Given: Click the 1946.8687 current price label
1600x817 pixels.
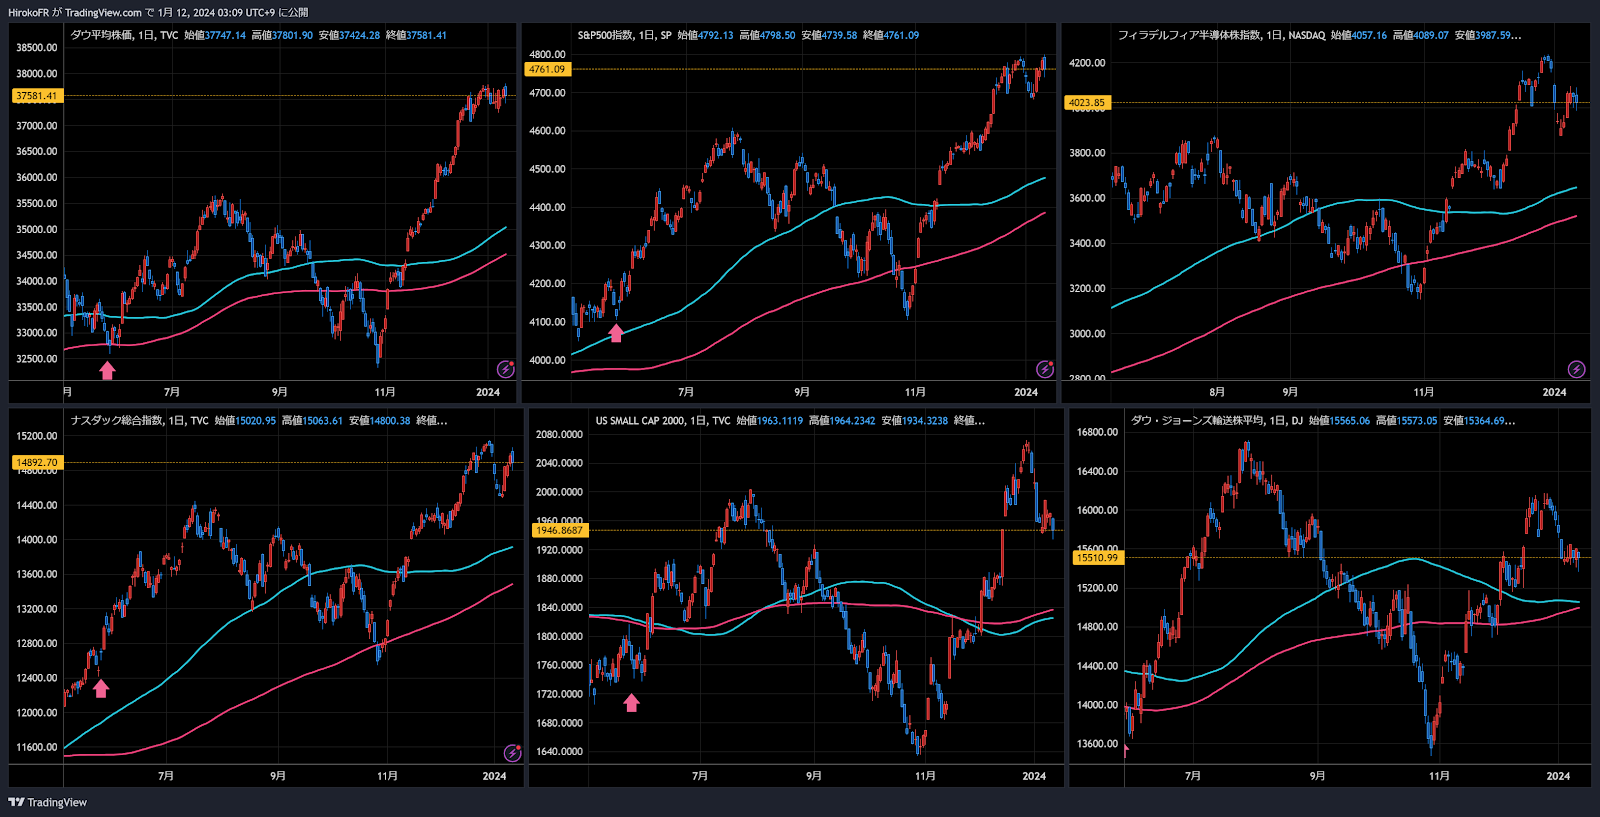Looking at the screenshot, I should click(x=559, y=530).
